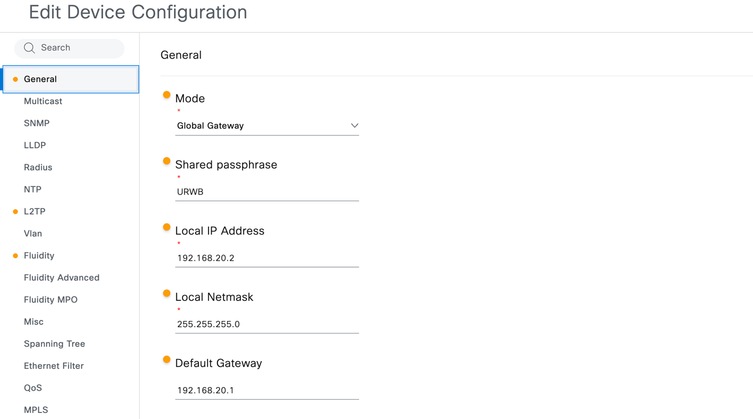Click the orange dot beside Default Gateway
This screenshot has width=753, height=419.
click(x=167, y=359)
